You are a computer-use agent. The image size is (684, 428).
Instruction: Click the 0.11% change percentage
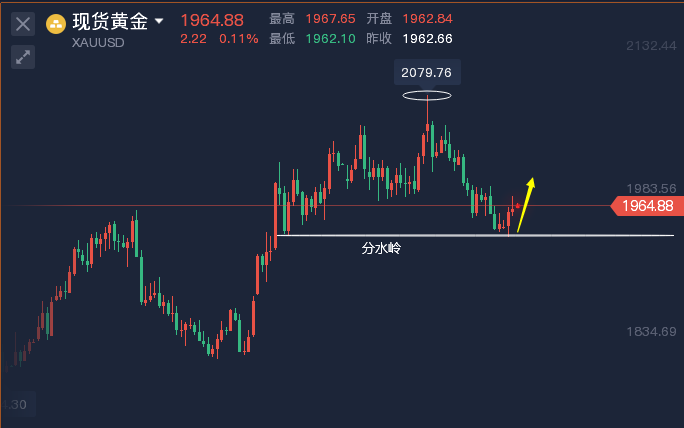click(239, 39)
